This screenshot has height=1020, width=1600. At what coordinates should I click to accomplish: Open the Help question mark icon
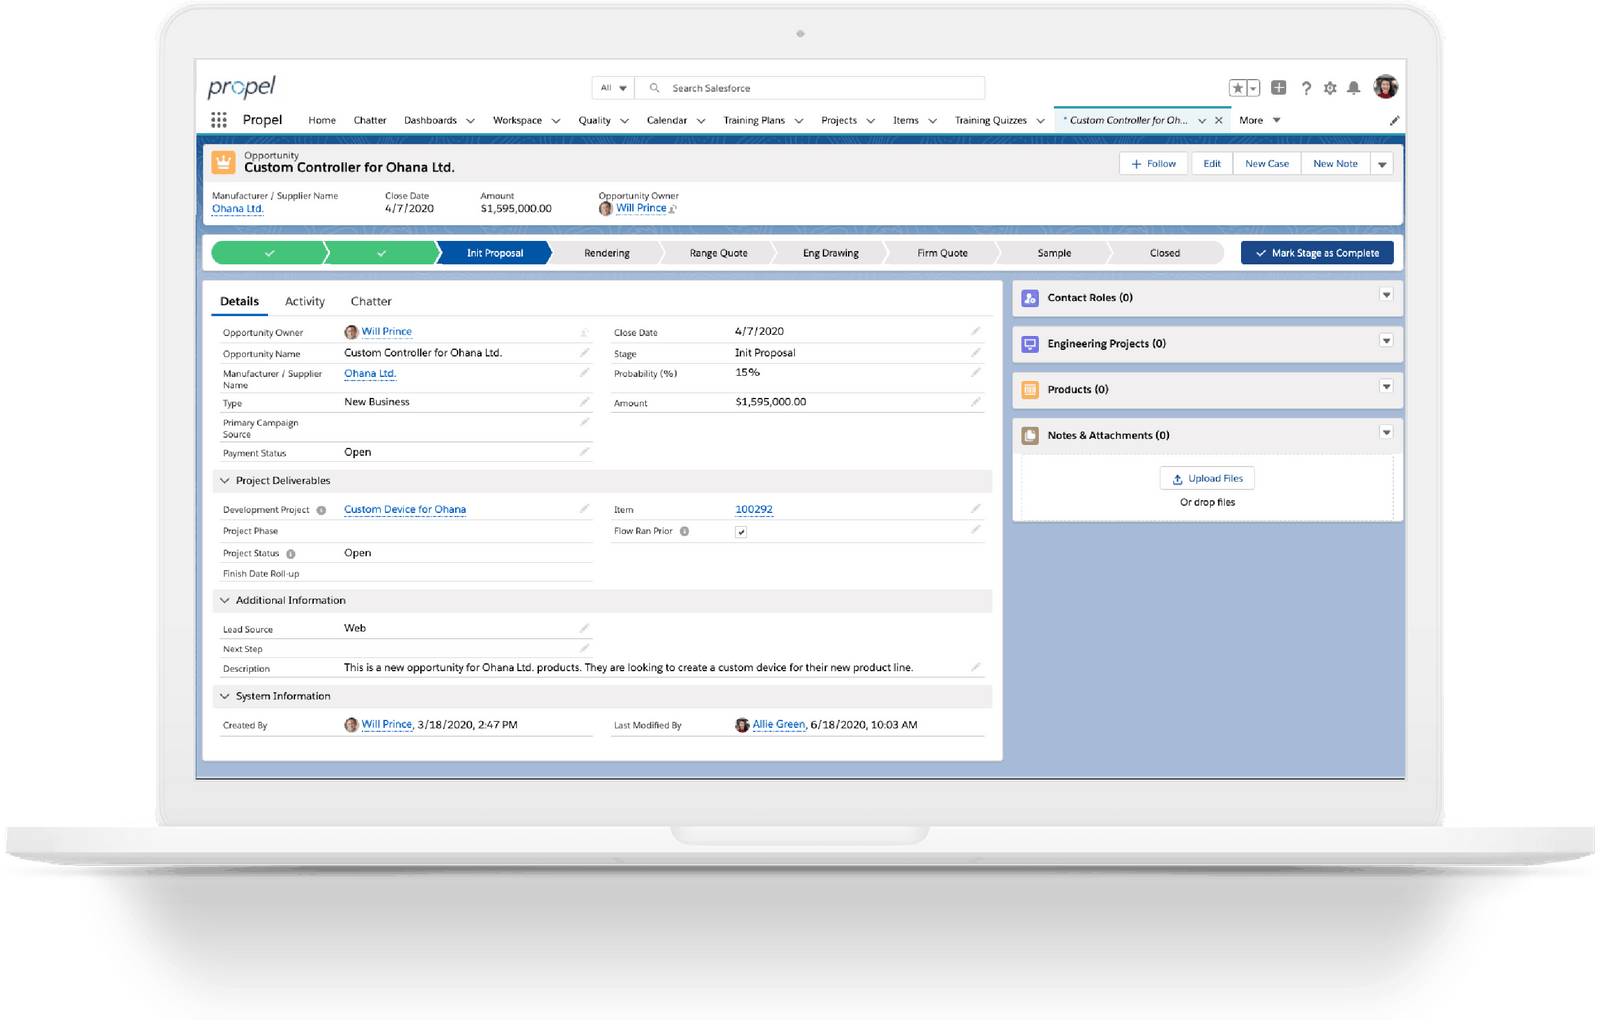pos(1306,88)
